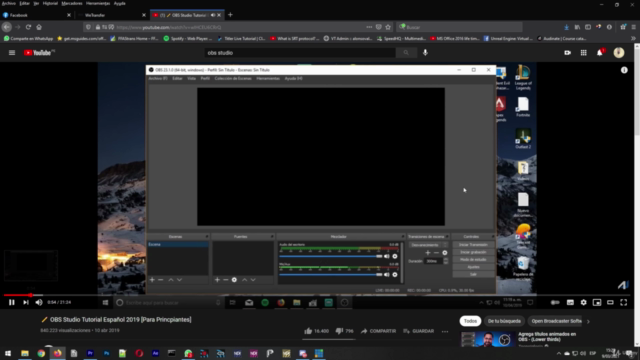Open a new browser tab

point(230,15)
